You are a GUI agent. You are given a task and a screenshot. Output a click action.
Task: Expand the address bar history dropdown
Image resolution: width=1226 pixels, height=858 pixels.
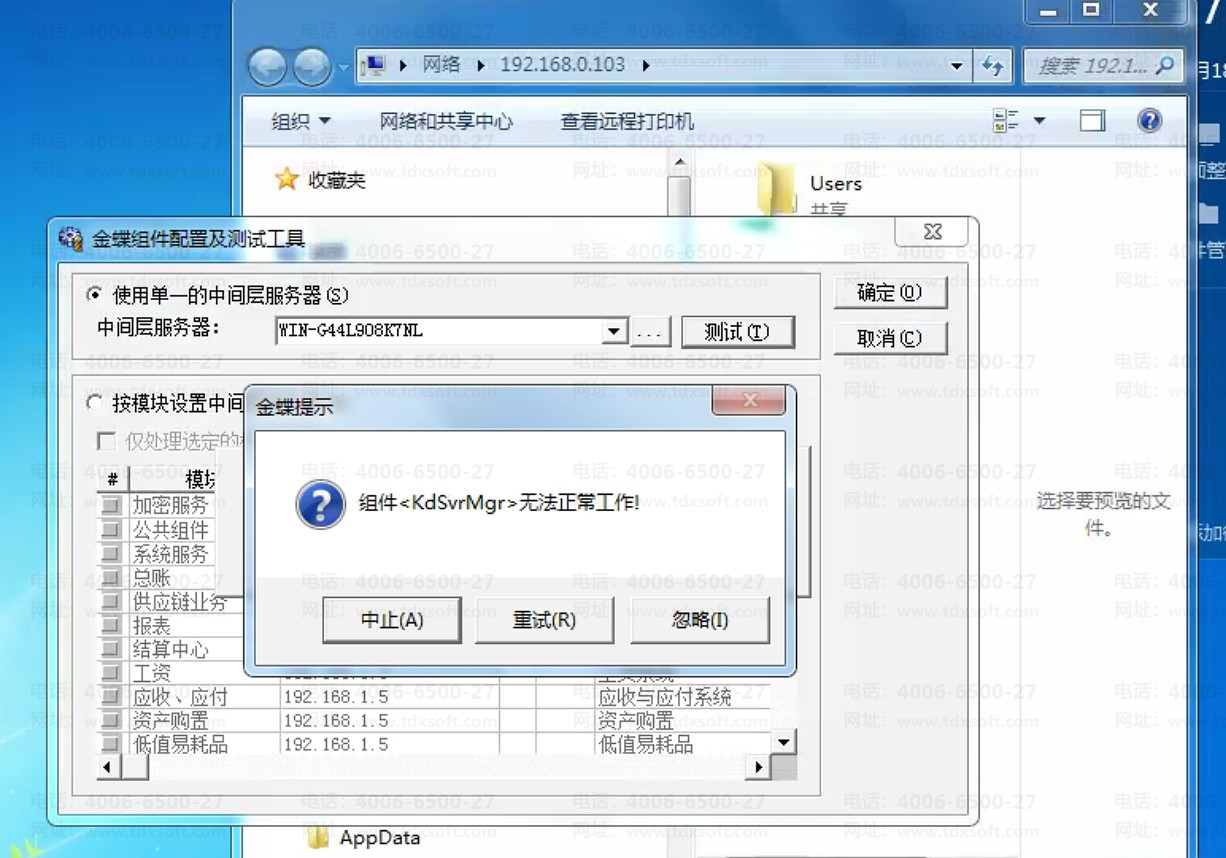tap(957, 66)
